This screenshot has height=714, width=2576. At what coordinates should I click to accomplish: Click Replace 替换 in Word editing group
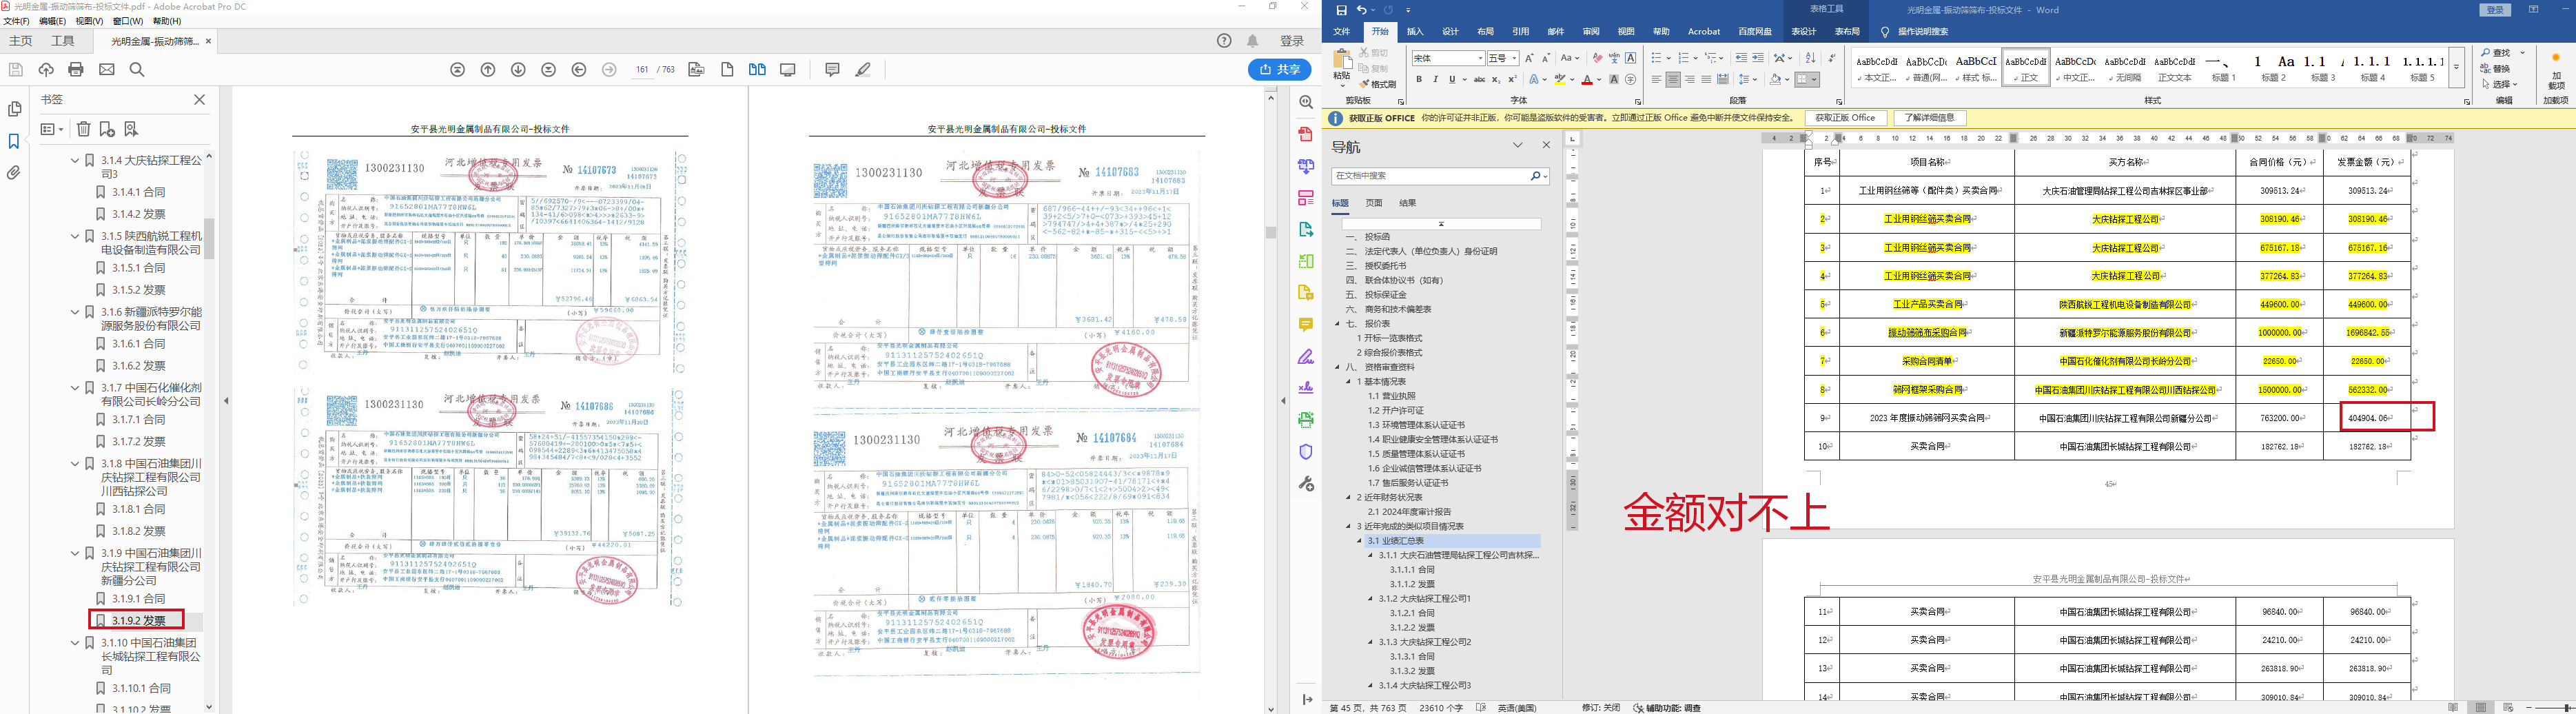point(2495,69)
